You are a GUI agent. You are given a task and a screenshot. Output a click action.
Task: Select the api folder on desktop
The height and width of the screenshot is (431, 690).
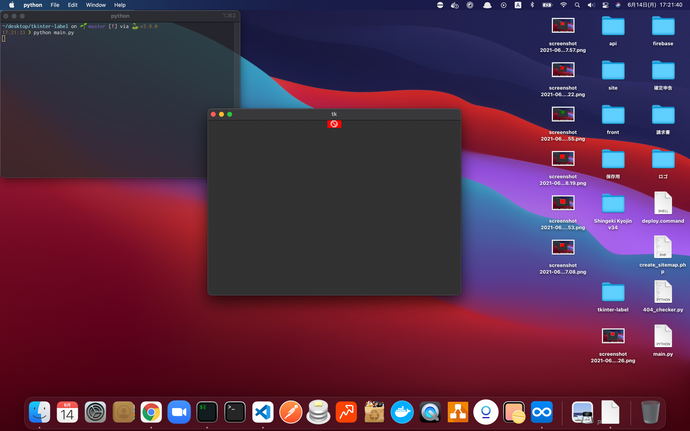(x=613, y=26)
